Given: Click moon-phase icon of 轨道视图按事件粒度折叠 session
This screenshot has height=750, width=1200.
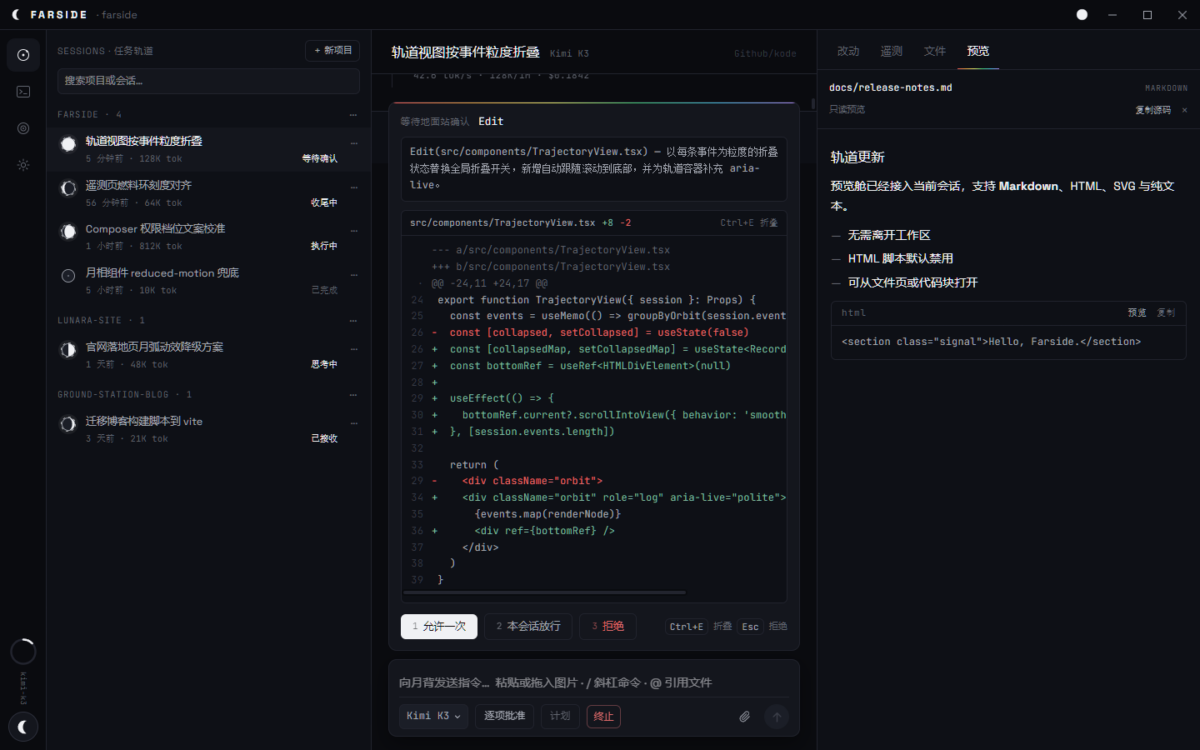Looking at the screenshot, I should [x=68, y=144].
